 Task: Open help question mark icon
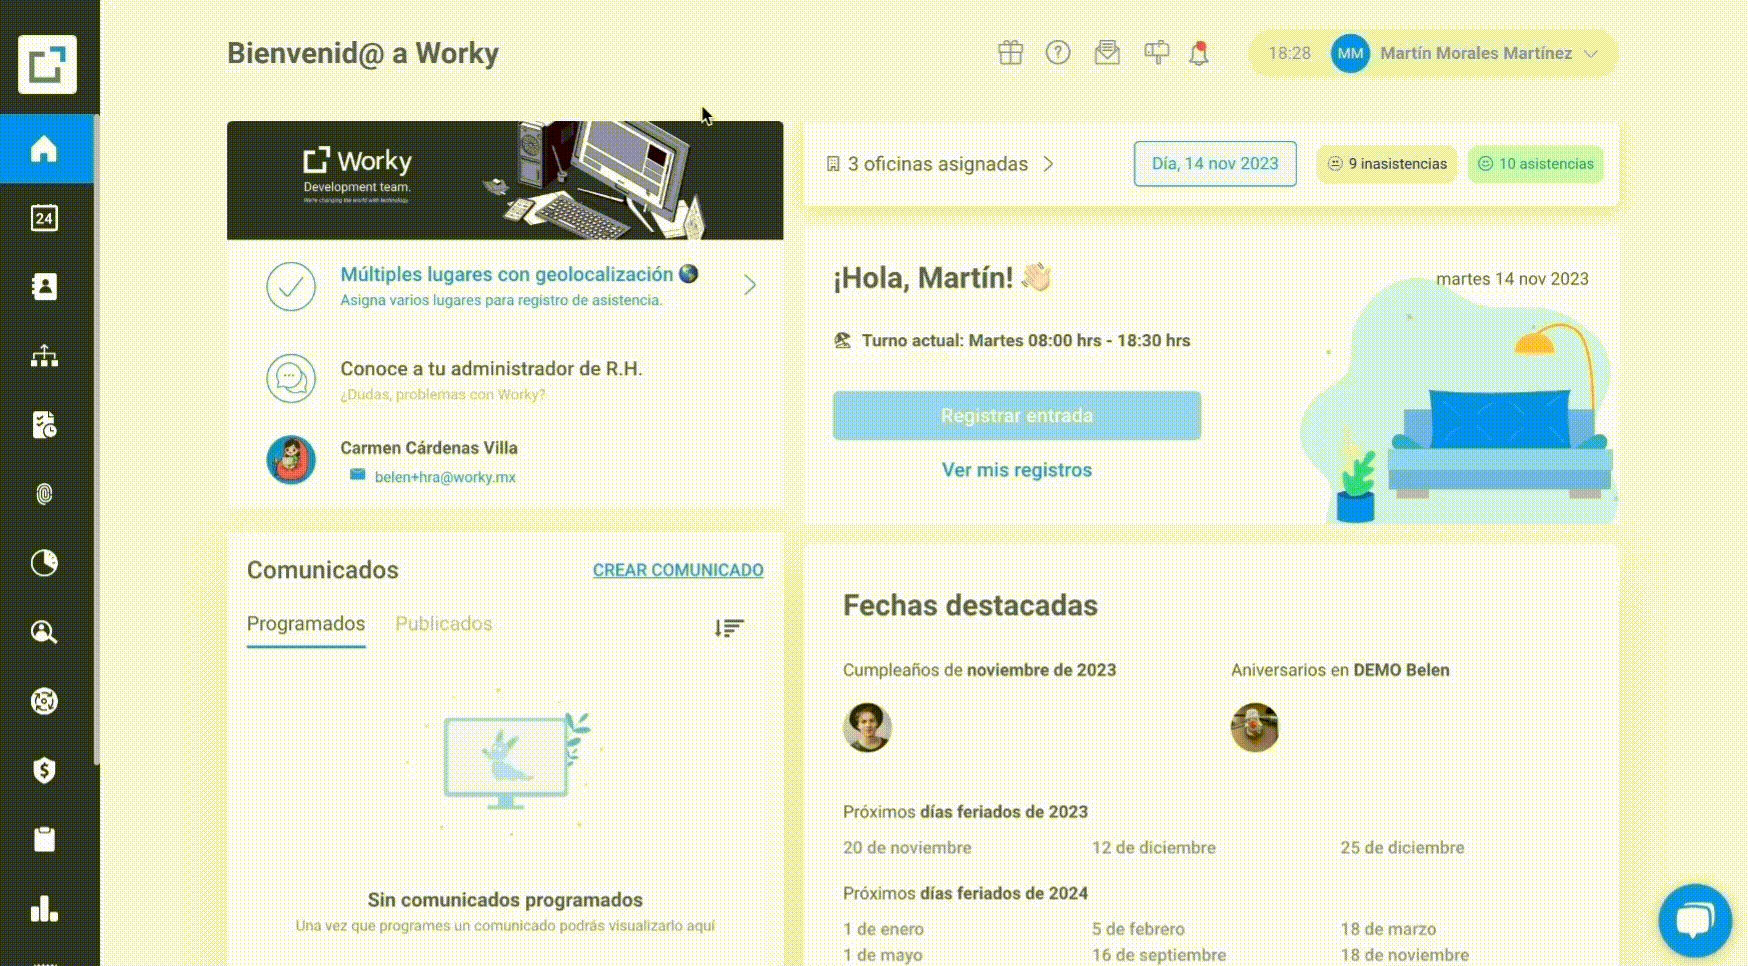click(1058, 53)
